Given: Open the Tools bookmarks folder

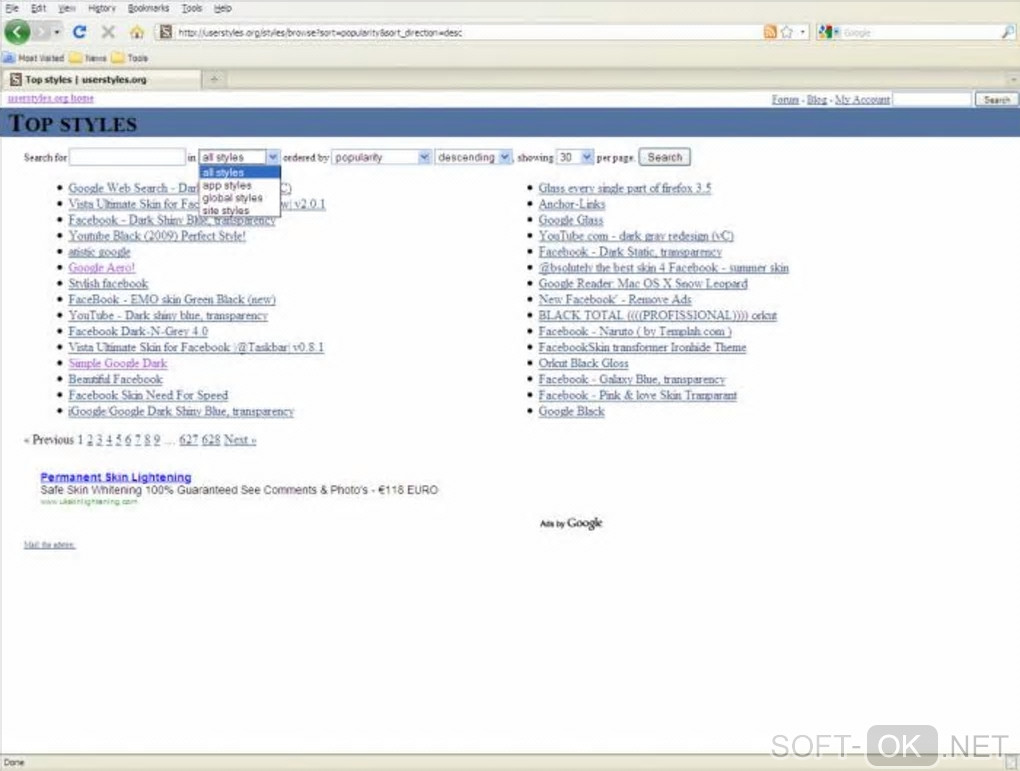Looking at the screenshot, I should coord(129,58).
